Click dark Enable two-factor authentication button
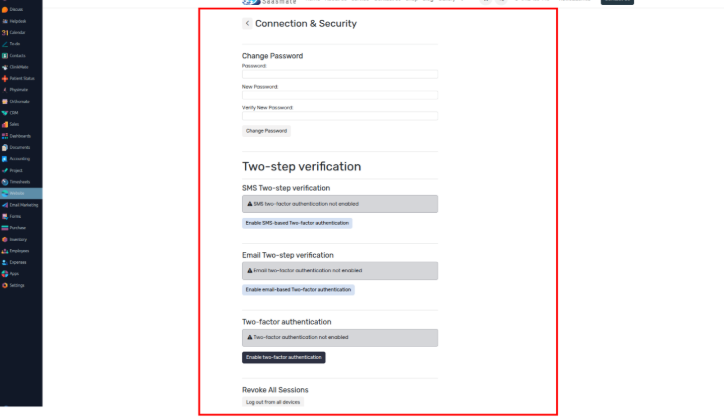 click(x=283, y=357)
